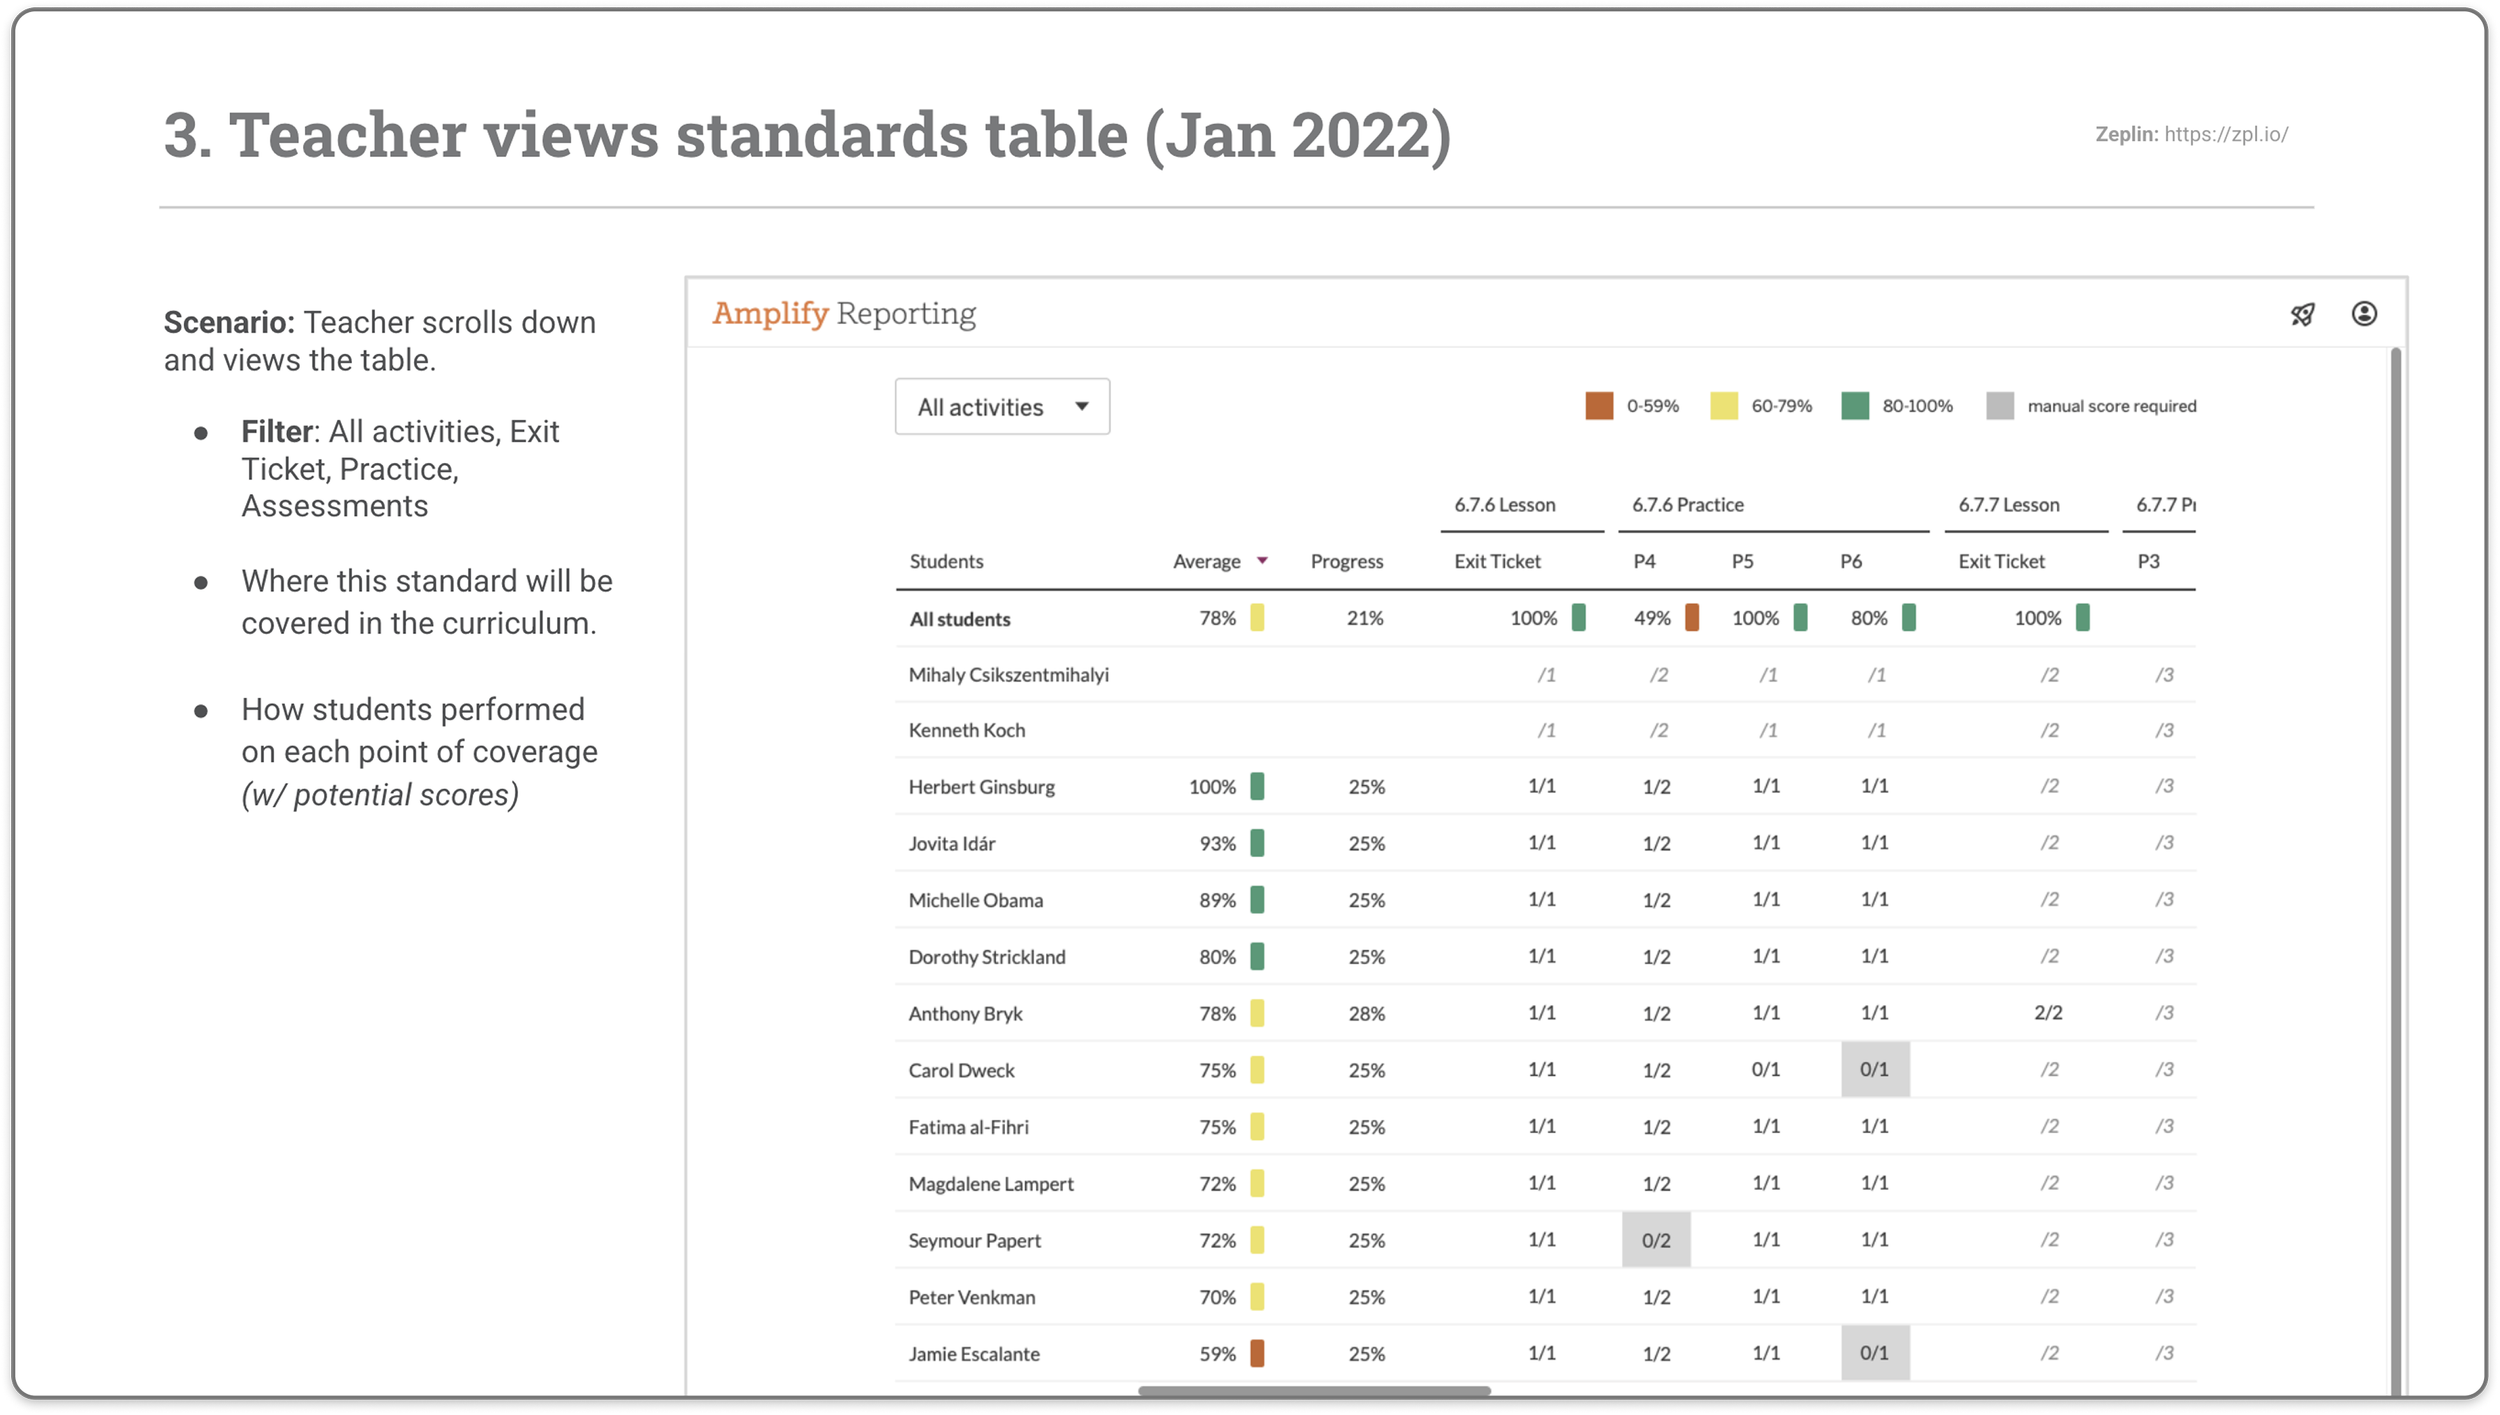Click the All students P4 orange indicator
The image size is (2500, 1415).
[1692, 618]
